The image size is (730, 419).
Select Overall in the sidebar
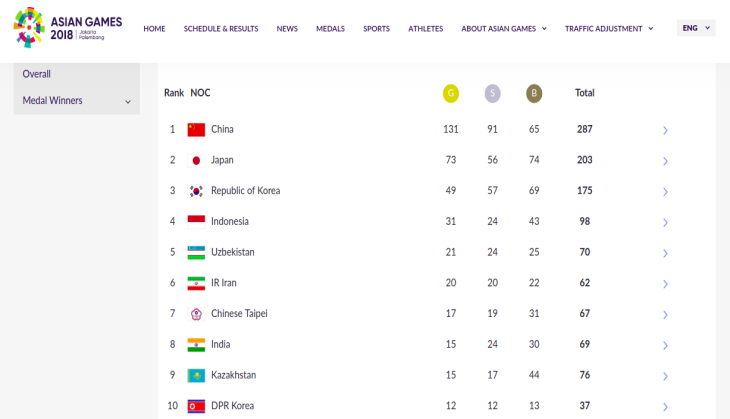coord(36,74)
